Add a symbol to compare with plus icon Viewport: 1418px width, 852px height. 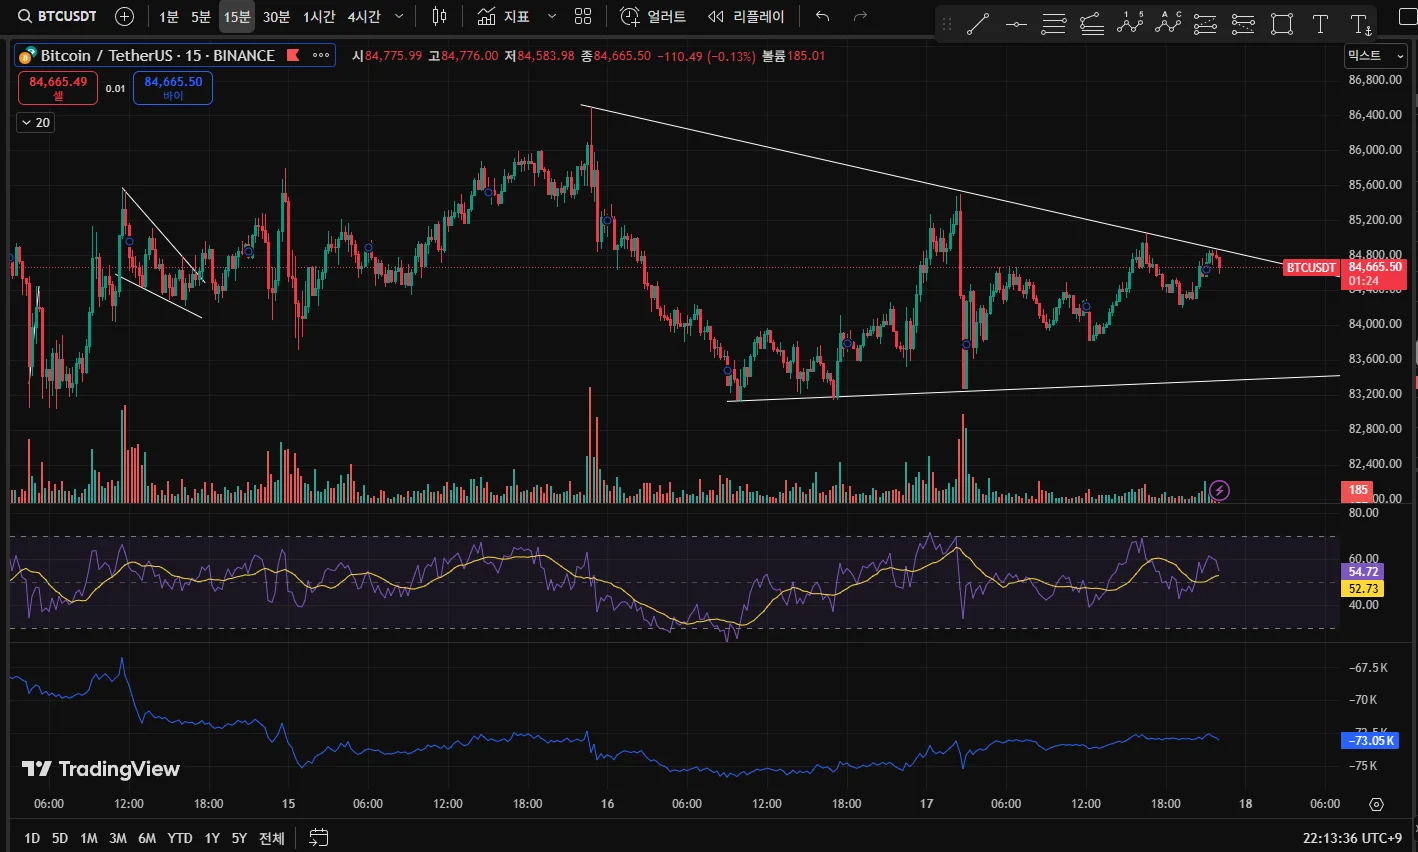coord(124,16)
